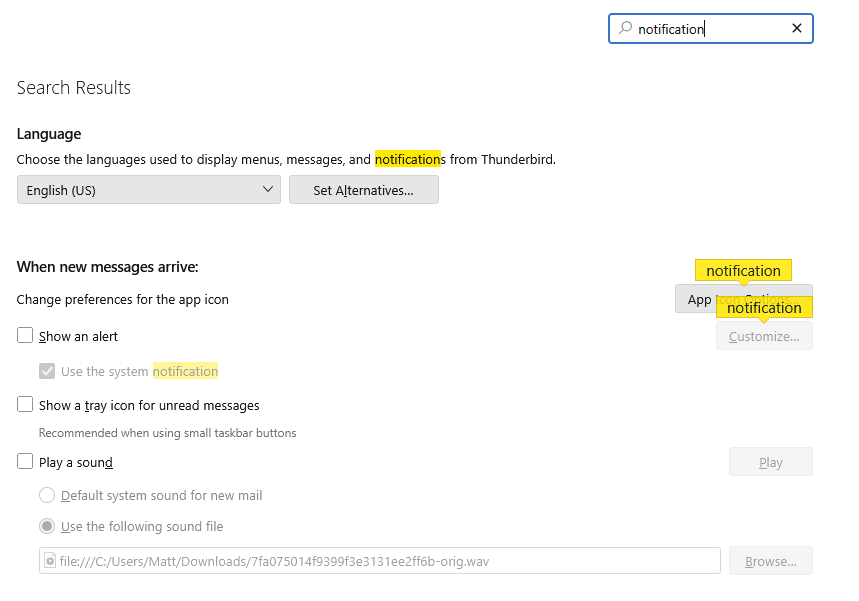859x601 pixels.
Task: Tick the Play a sound checkbox
Action: click(26, 462)
